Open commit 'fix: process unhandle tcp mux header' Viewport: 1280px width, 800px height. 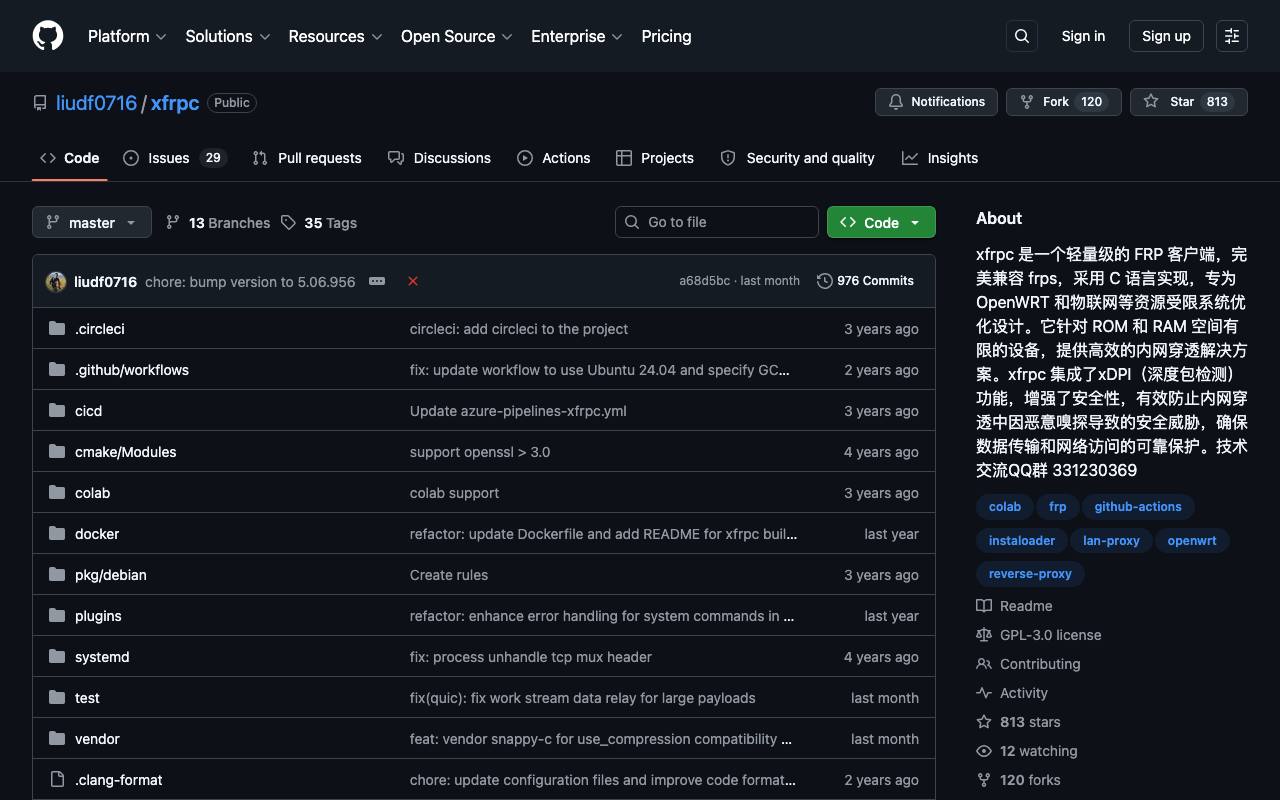531,657
